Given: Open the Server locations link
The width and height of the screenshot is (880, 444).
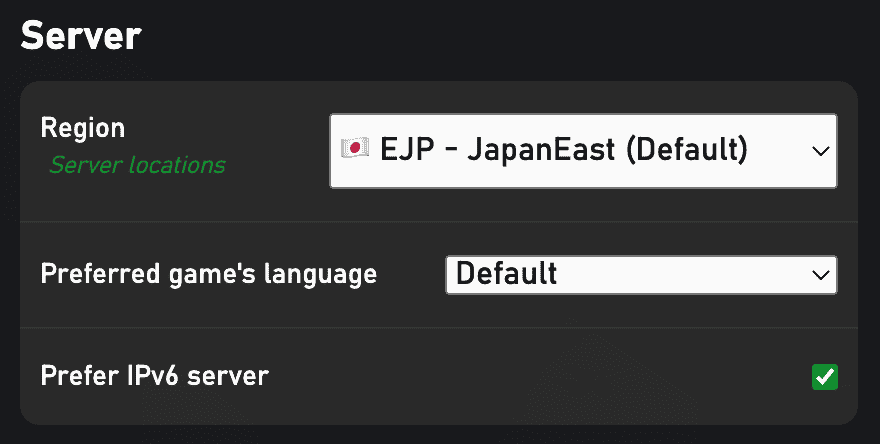Looking at the screenshot, I should pos(138,165).
